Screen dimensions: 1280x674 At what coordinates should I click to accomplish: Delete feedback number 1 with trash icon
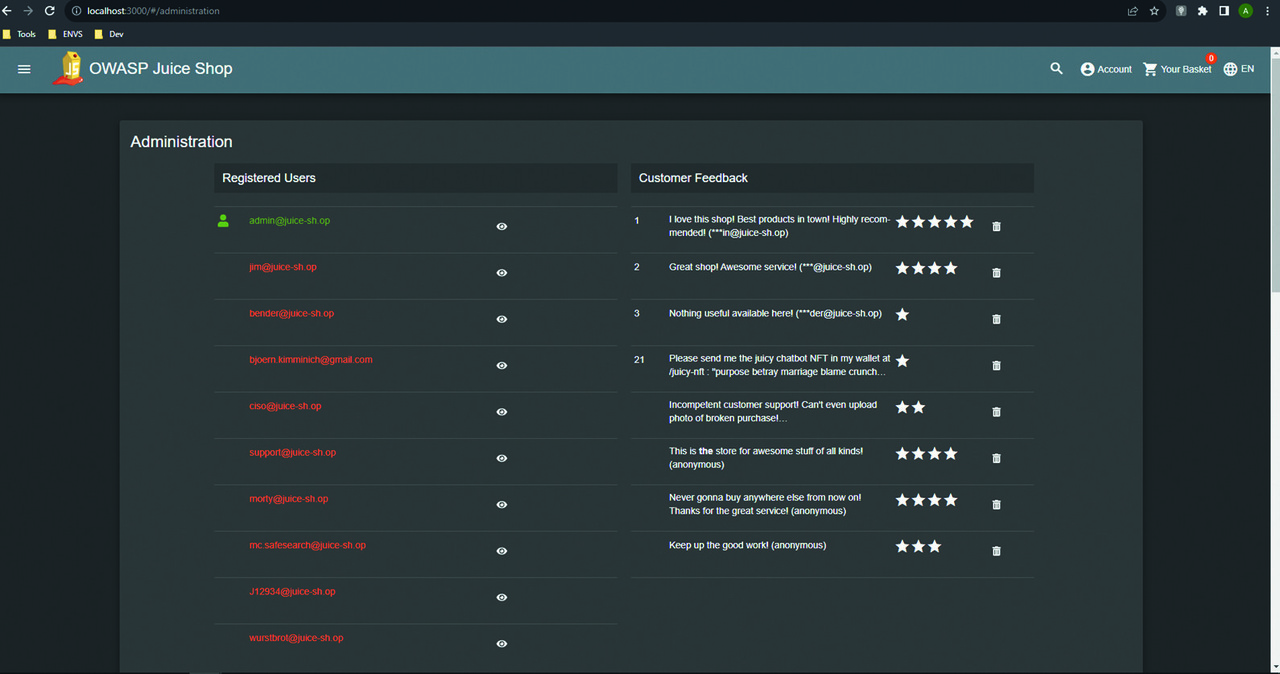tap(996, 227)
